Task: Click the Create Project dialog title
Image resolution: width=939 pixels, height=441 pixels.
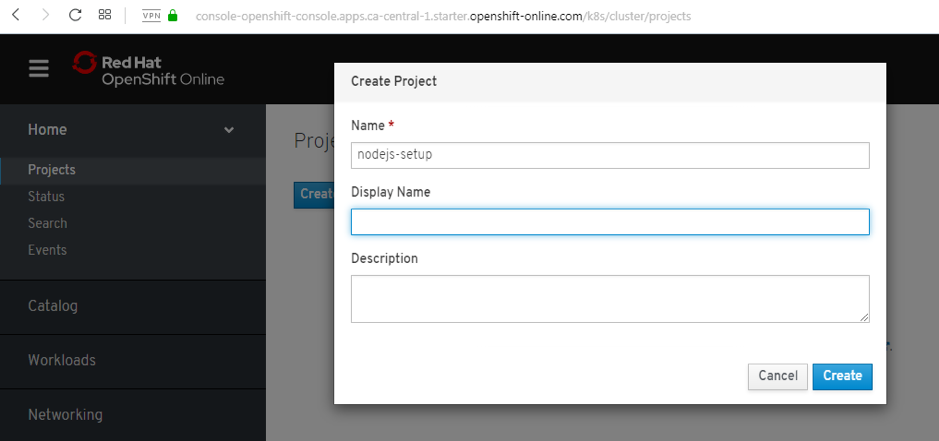Action: (x=394, y=81)
